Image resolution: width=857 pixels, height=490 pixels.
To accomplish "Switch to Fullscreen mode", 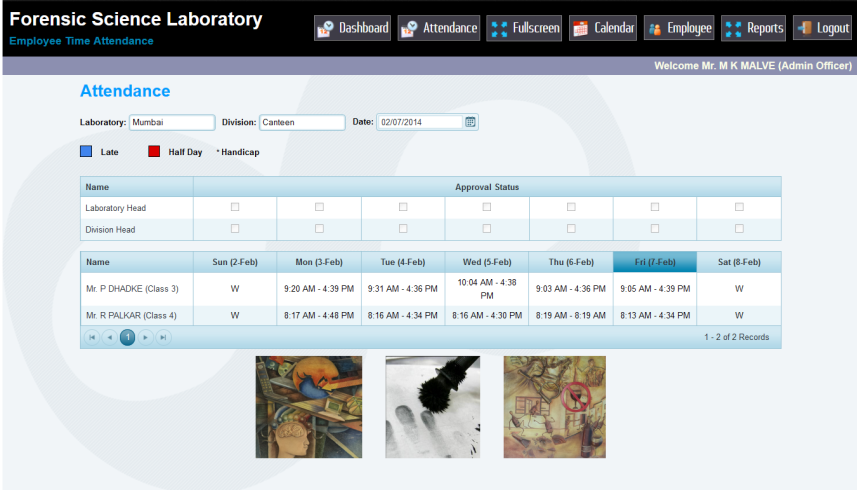I will tap(524, 28).
